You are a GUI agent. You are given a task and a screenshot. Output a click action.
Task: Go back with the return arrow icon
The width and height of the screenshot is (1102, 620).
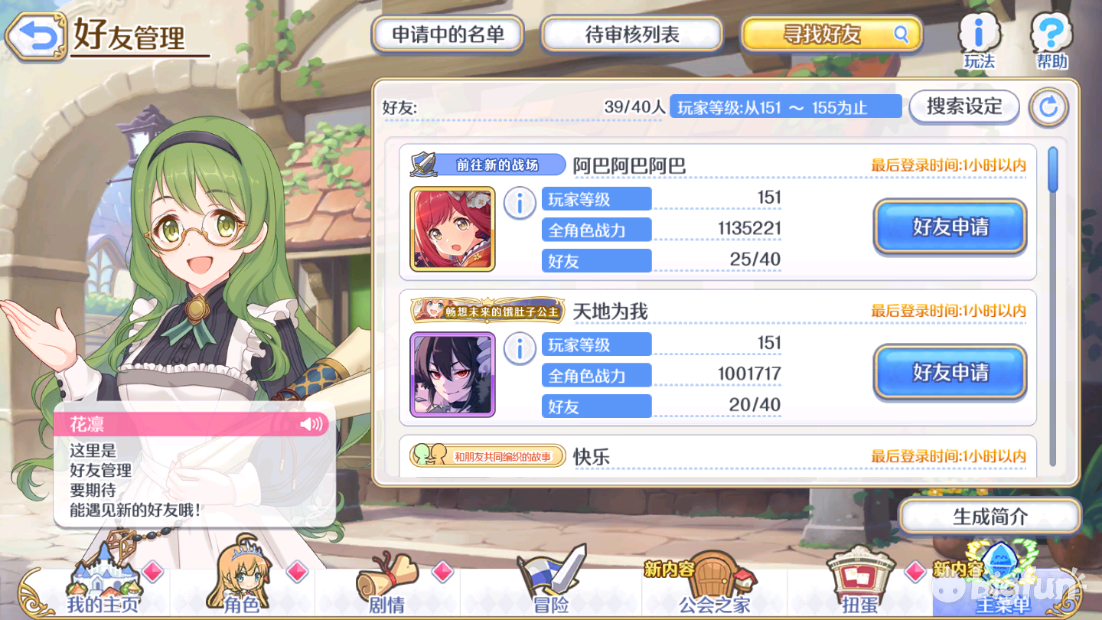point(37,35)
